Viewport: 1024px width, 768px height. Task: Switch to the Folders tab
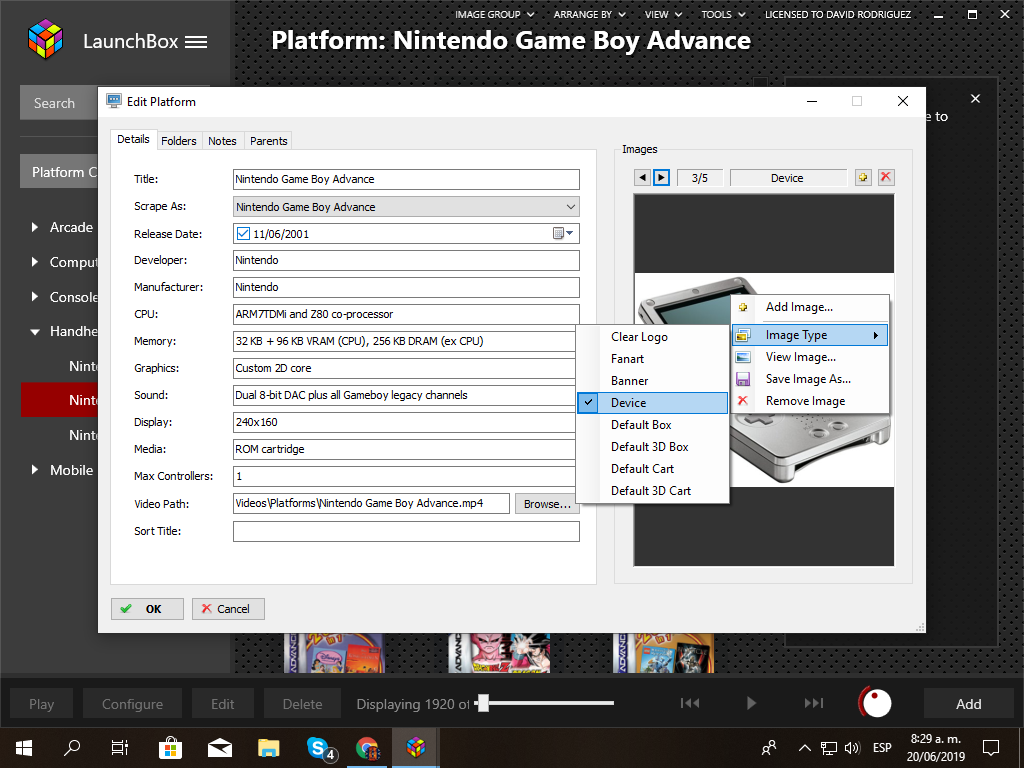click(178, 141)
